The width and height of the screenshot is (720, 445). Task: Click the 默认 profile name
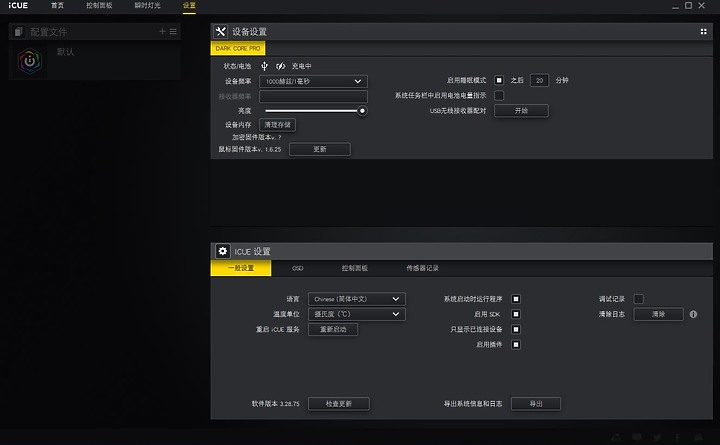(x=66, y=52)
